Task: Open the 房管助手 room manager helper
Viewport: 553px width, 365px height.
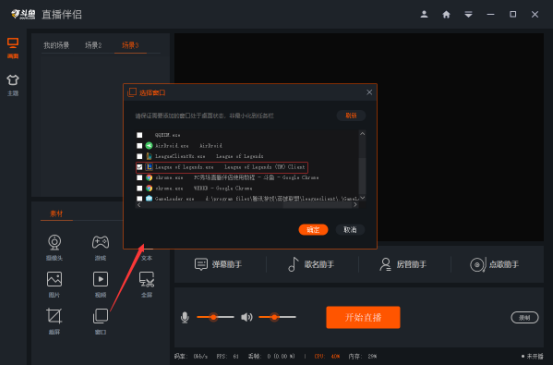Action: pos(403,264)
